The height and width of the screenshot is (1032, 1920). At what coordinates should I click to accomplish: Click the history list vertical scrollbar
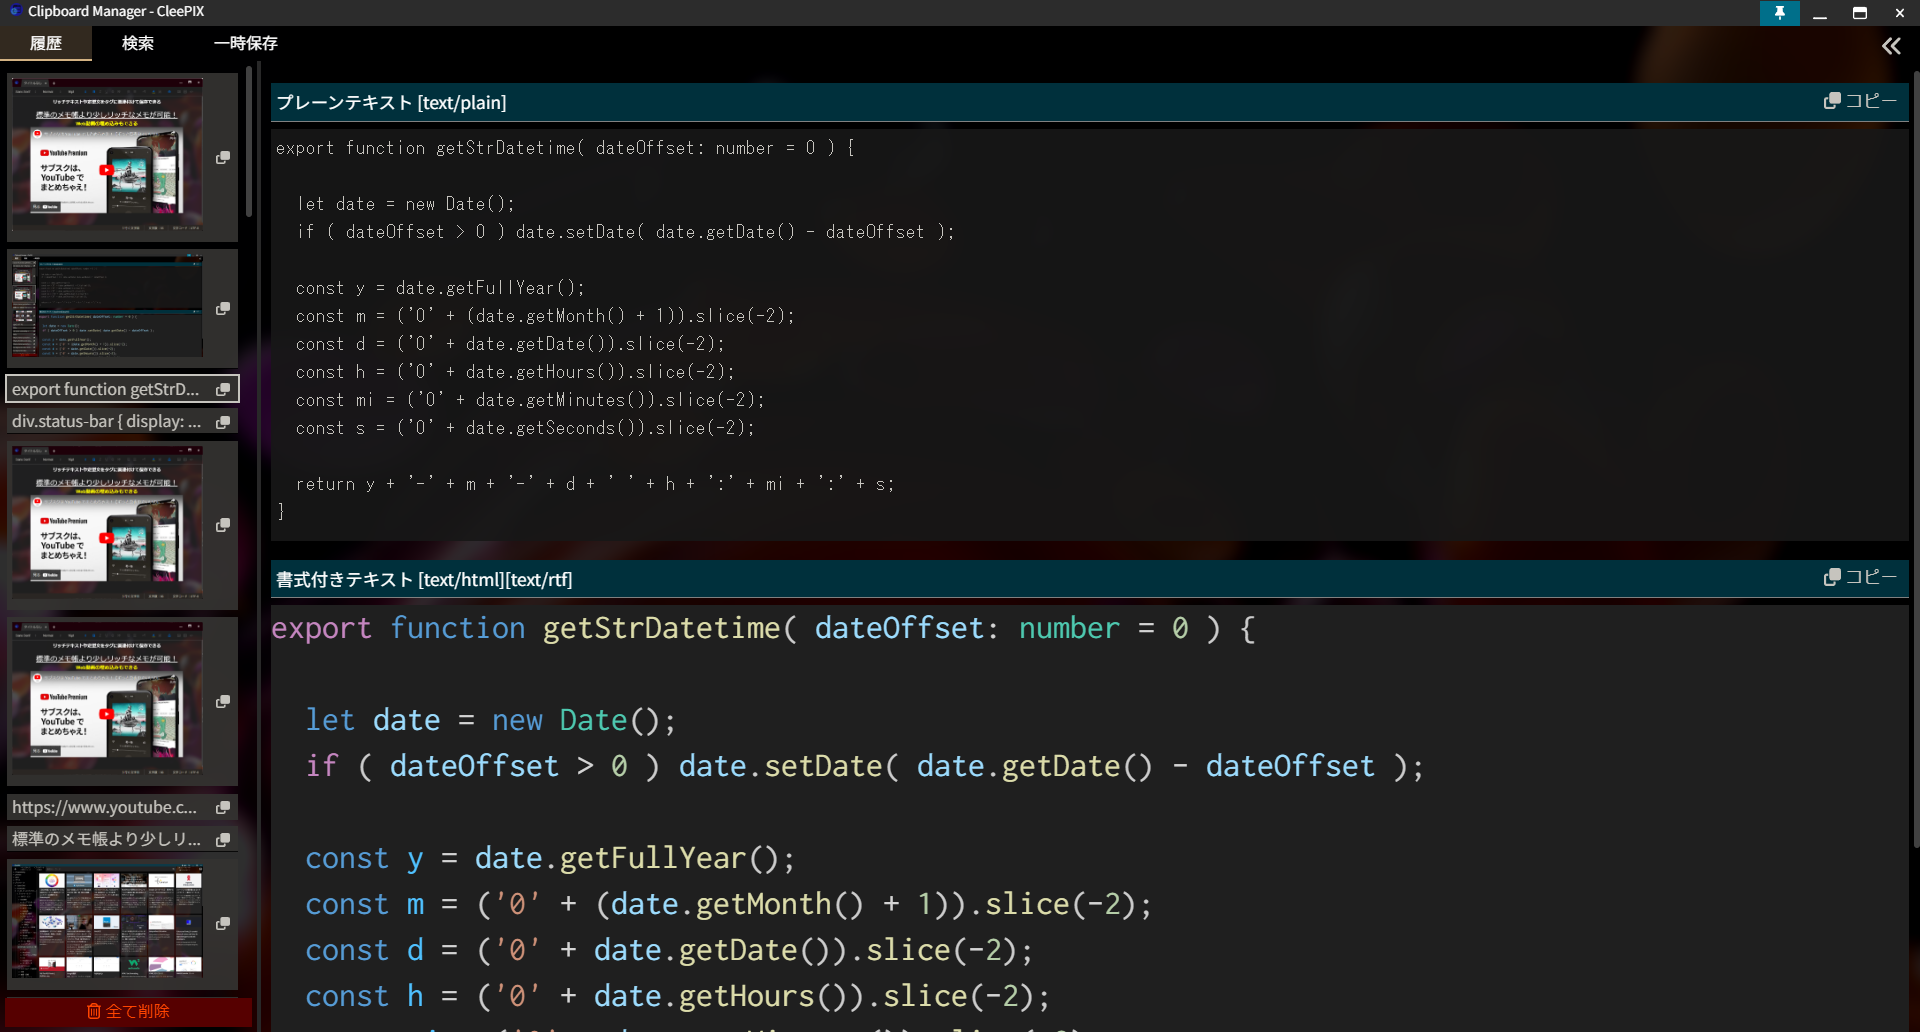click(249, 140)
